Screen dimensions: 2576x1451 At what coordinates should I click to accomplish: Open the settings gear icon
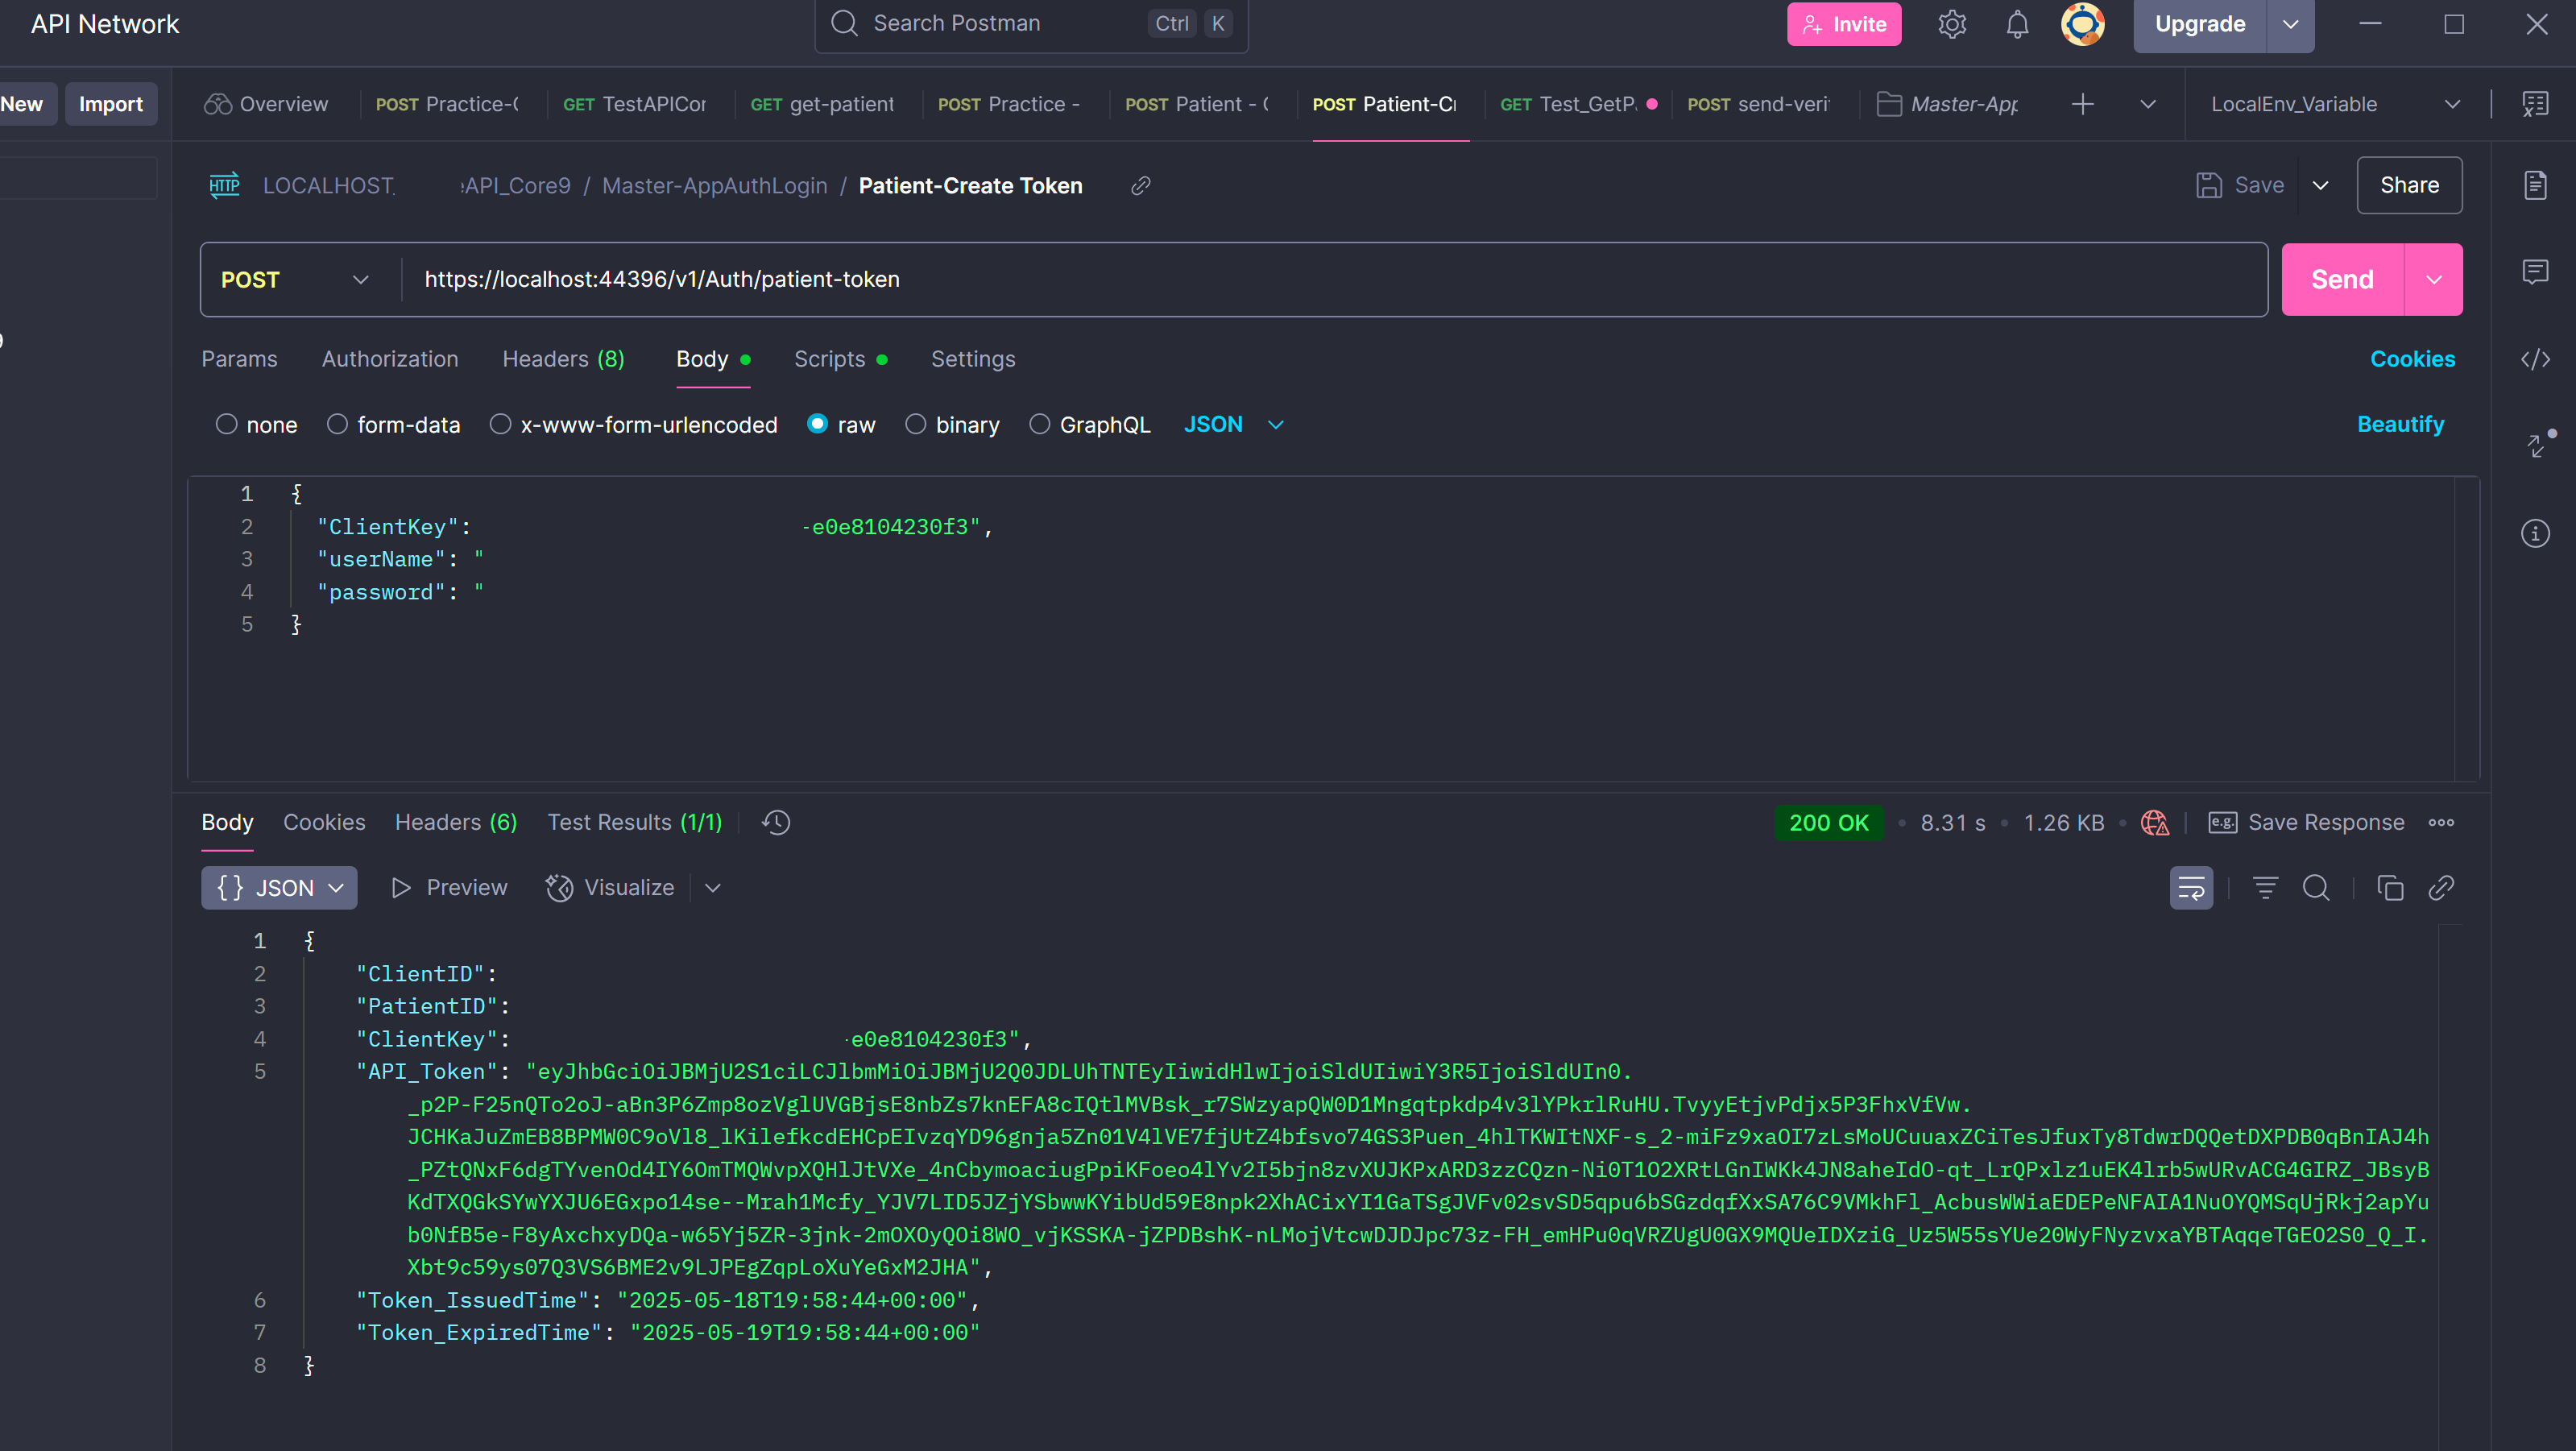coord(1952,24)
